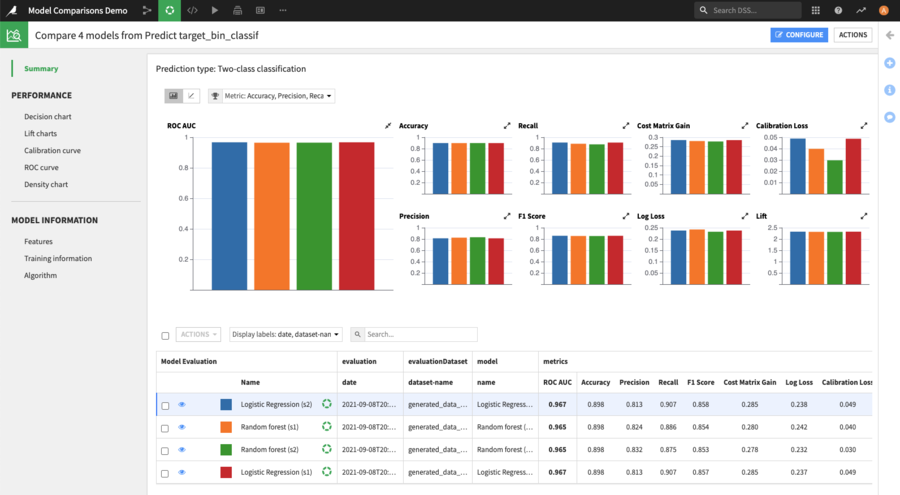Open the Random forest (s1) model link
Viewport: 900px width, 495px height.
(269, 427)
